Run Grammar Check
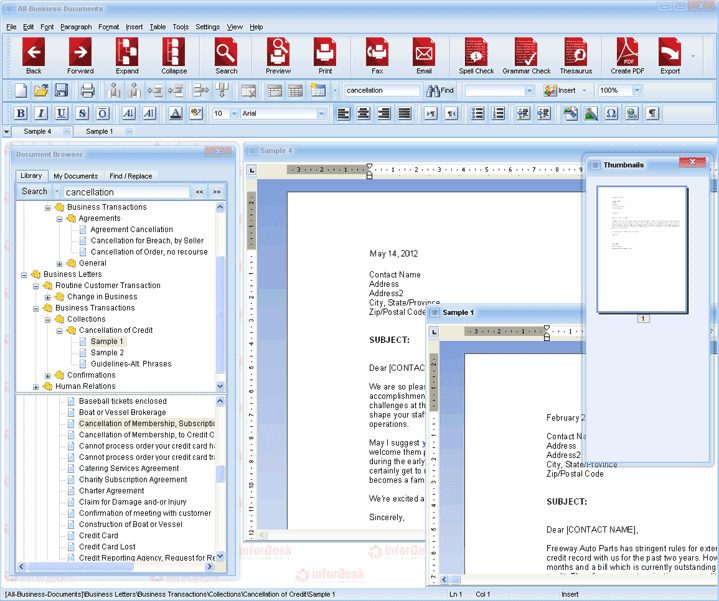The image size is (719, 601). pos(526,53)
